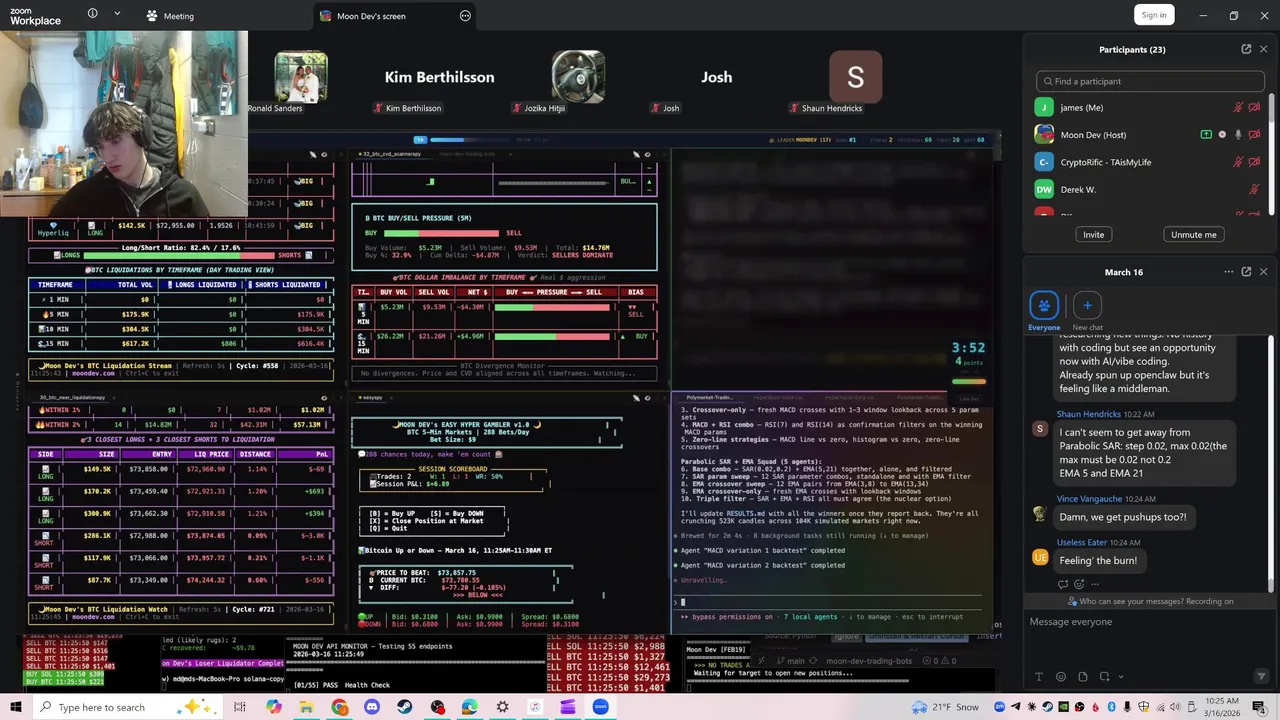The image size is (1280, 720).
Task: Click CryptoRific's camera-off icon
Action: click(1254, 162)
